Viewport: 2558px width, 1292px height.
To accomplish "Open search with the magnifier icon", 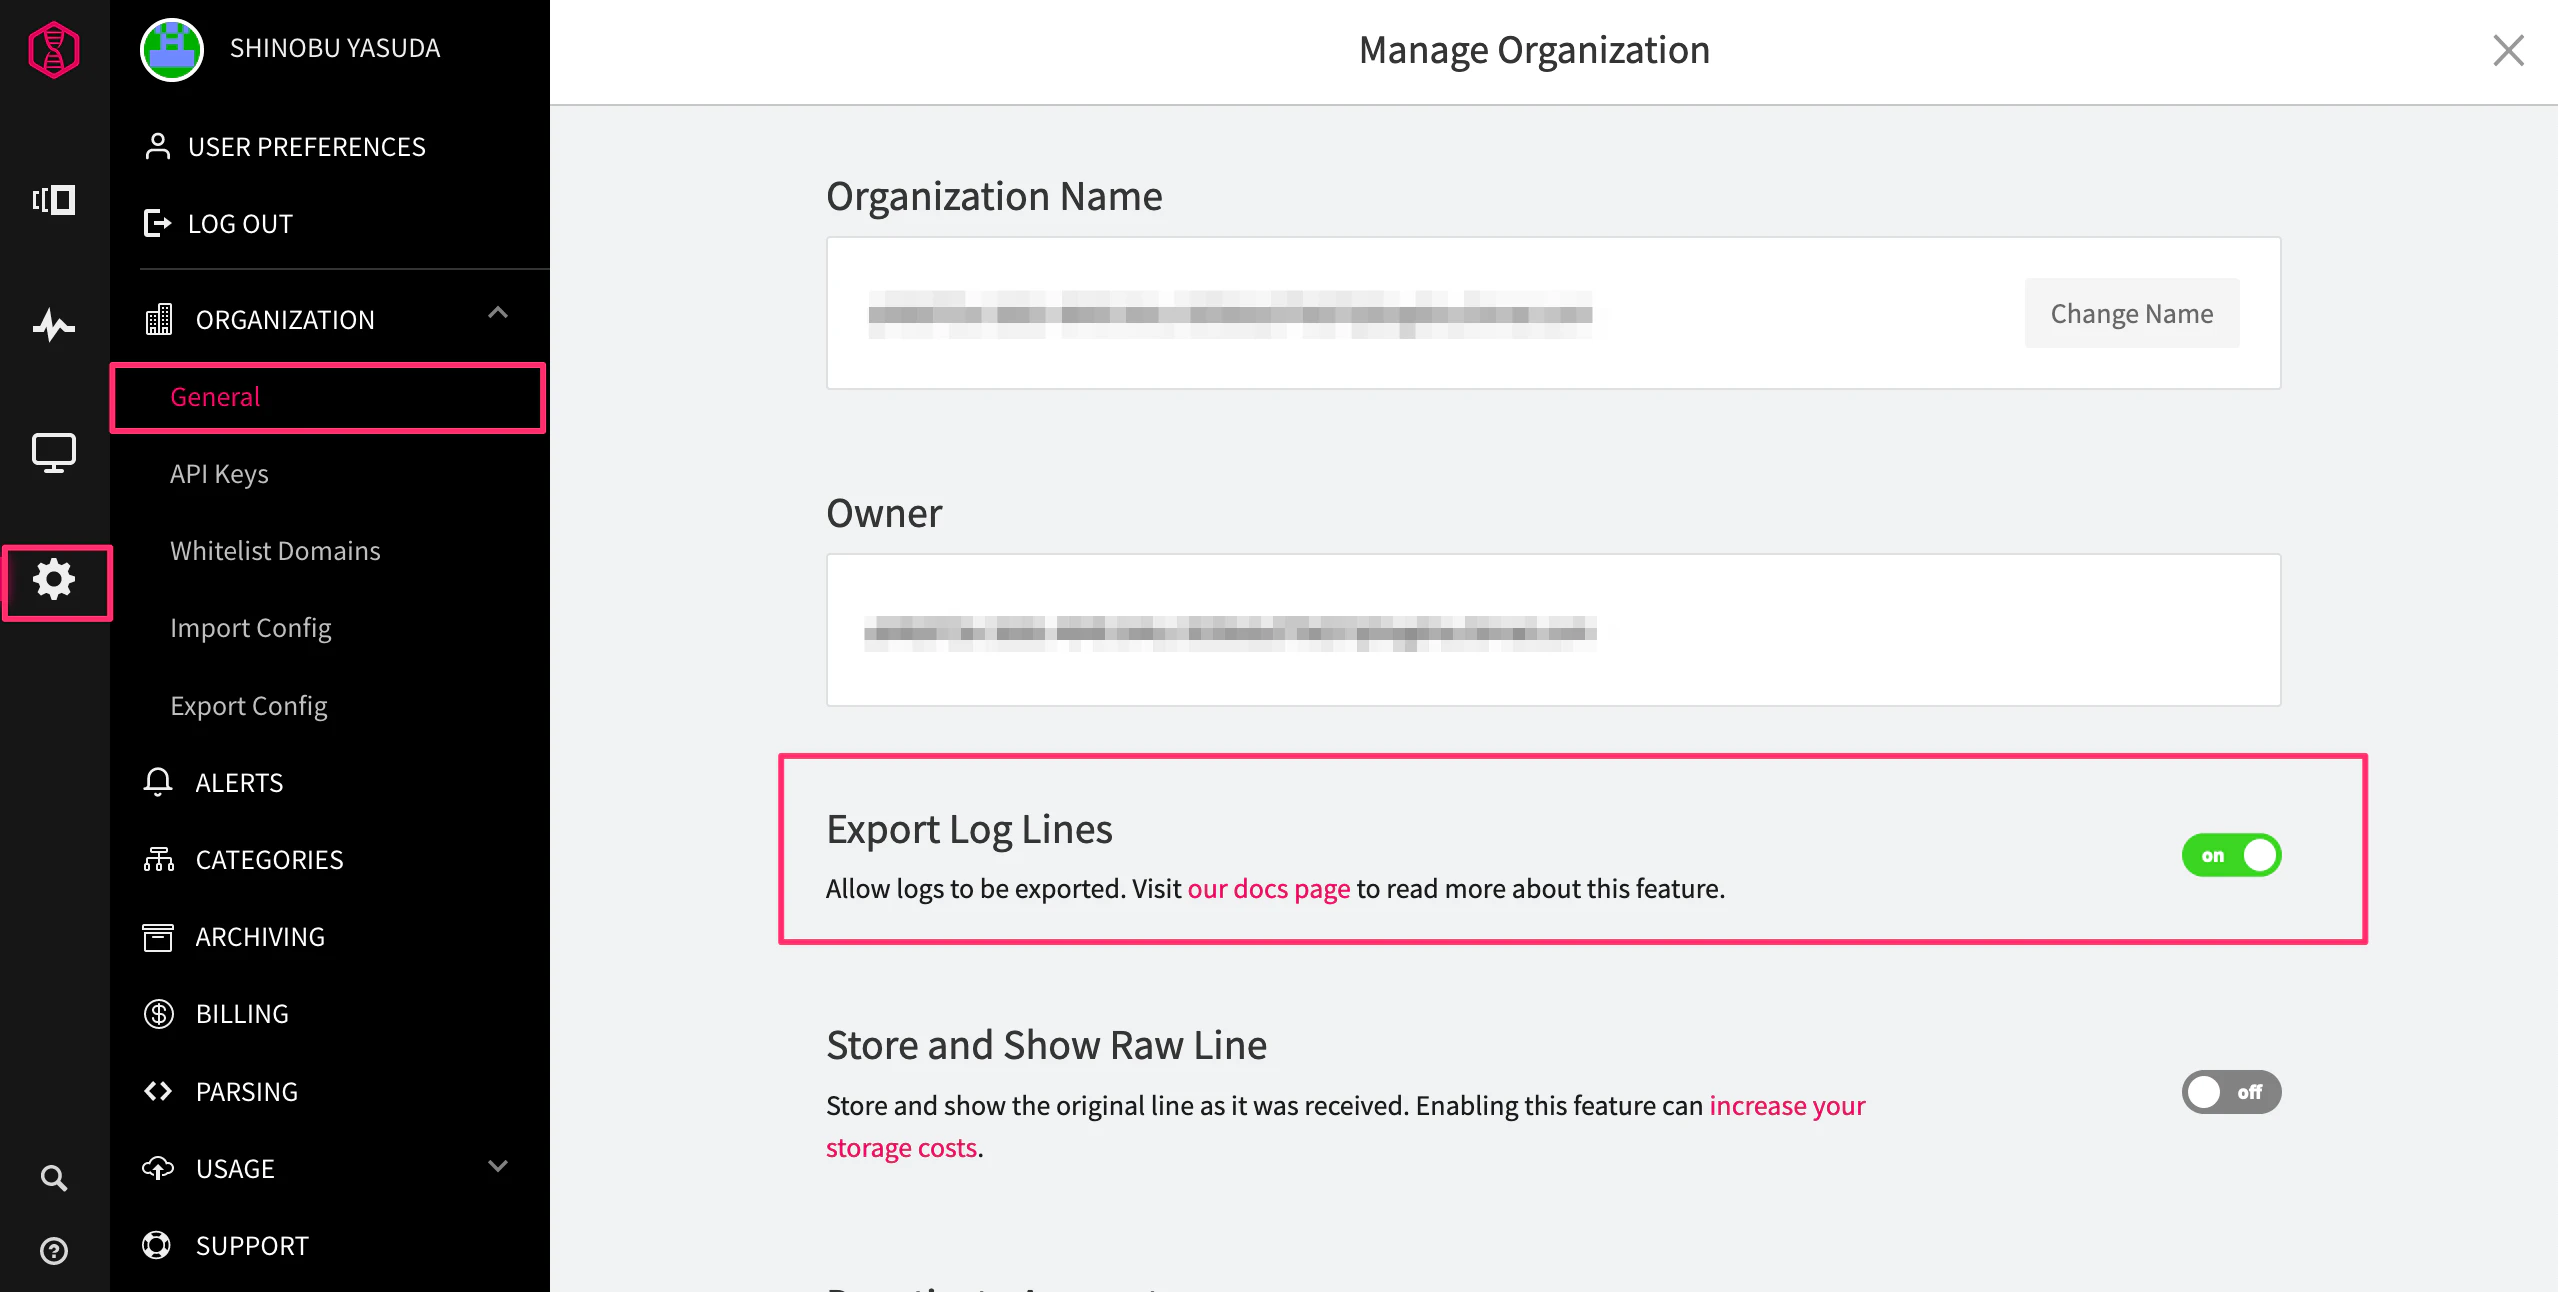I will tap(54, 1178).
